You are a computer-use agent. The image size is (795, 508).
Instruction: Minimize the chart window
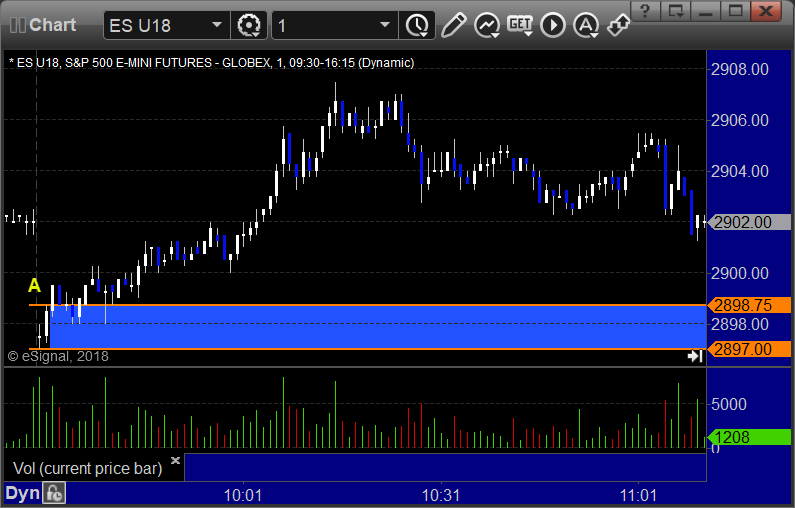(705, 11)
